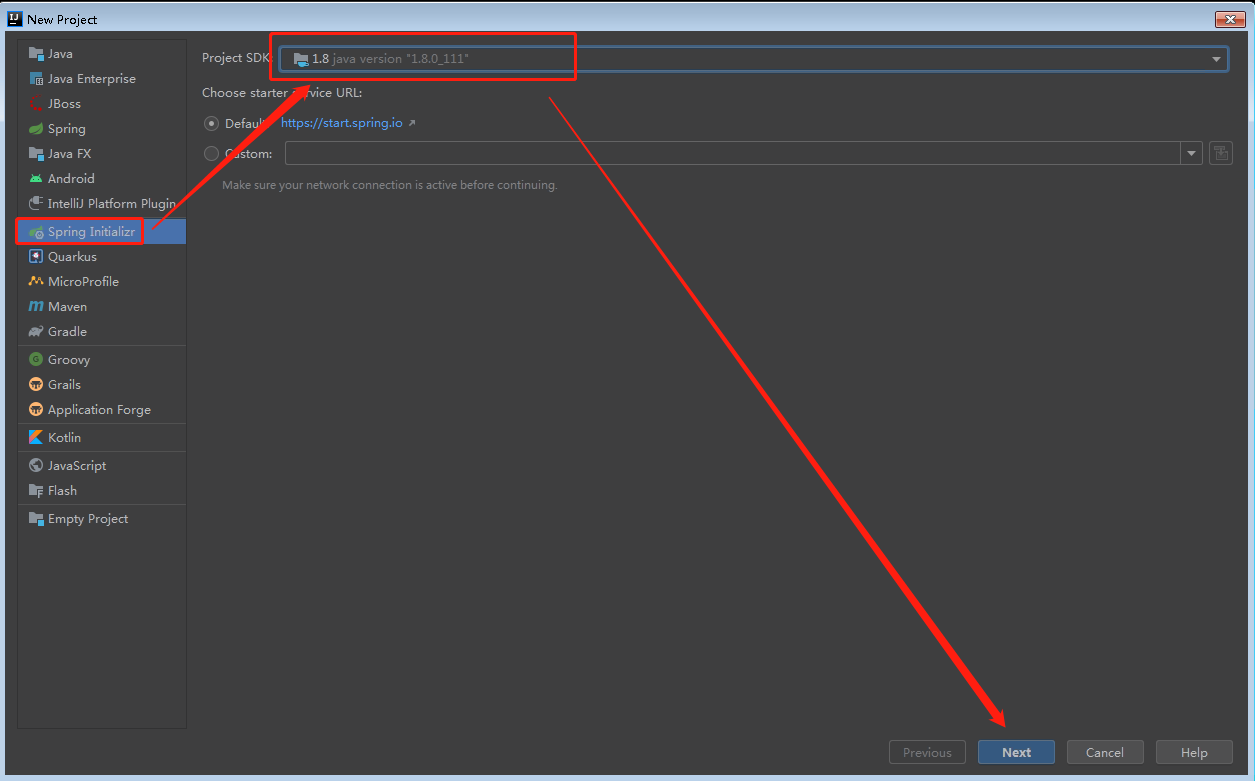Click the Java Enterprise icon
Image resolution: width=1255 pixels, height=781 pixels.
point(36,79)
